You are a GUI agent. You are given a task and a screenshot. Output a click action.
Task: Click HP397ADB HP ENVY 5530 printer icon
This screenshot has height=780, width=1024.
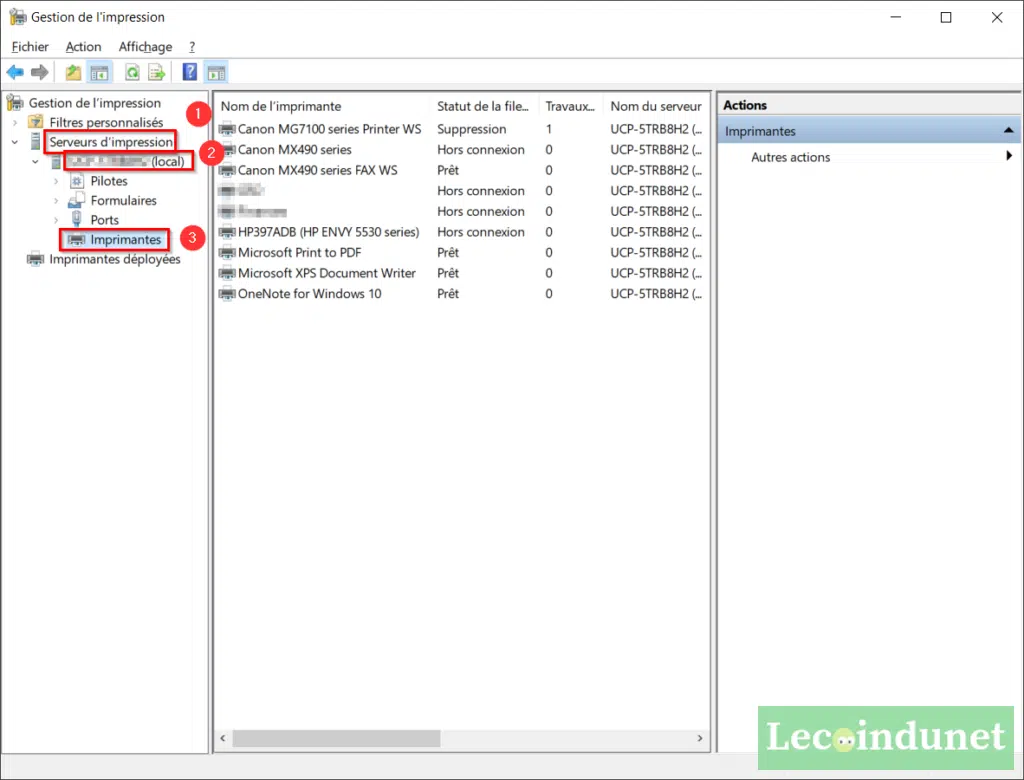coord(227,232)
